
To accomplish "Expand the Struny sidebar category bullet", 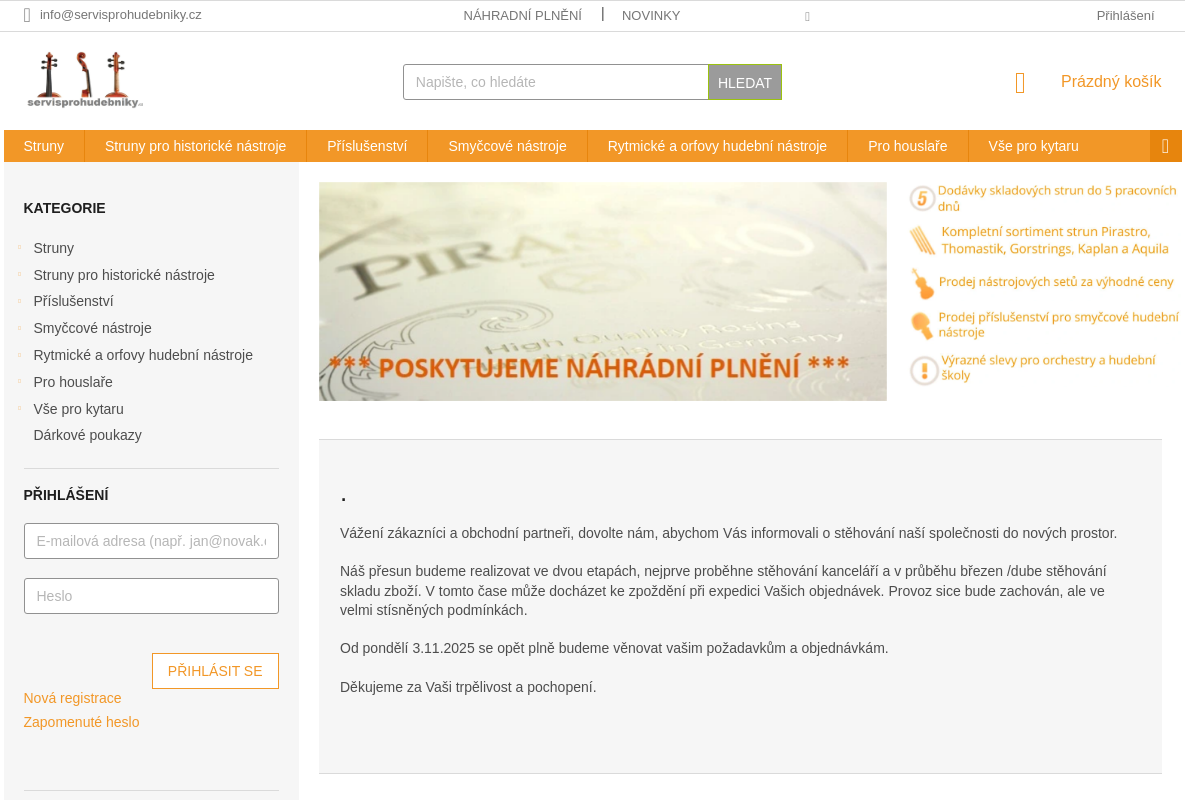I will [19, 247].
